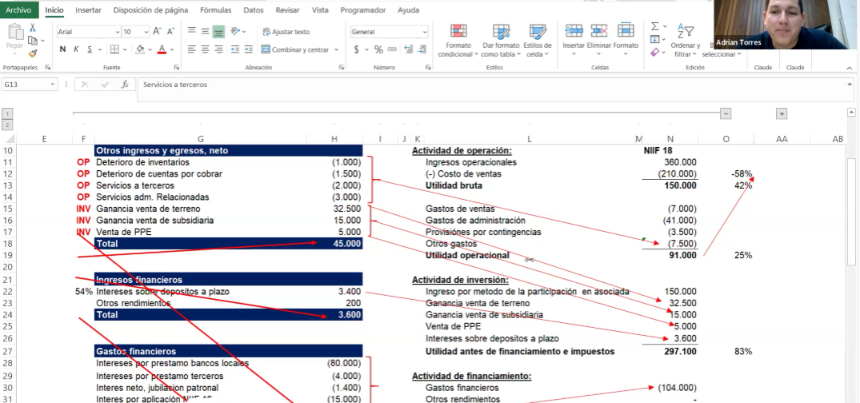Activate the Format Painter brush

[32, 53]
